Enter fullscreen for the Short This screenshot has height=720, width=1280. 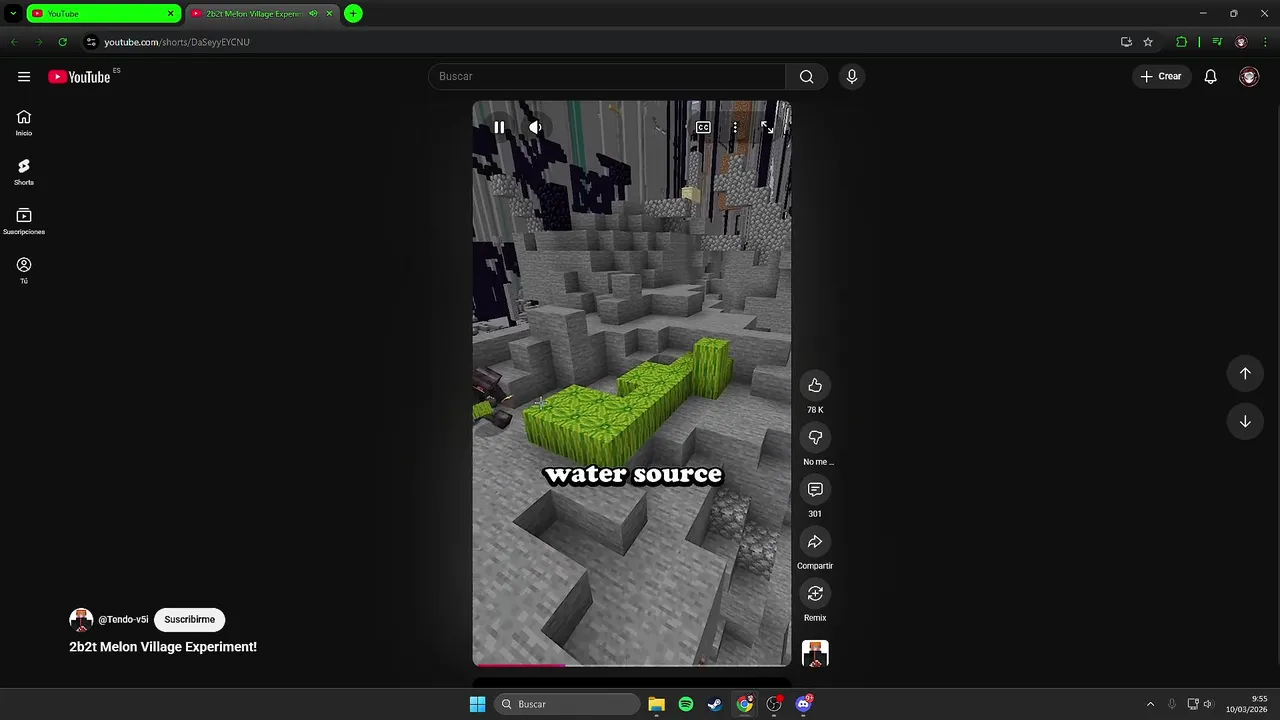(x=767, y=127)
